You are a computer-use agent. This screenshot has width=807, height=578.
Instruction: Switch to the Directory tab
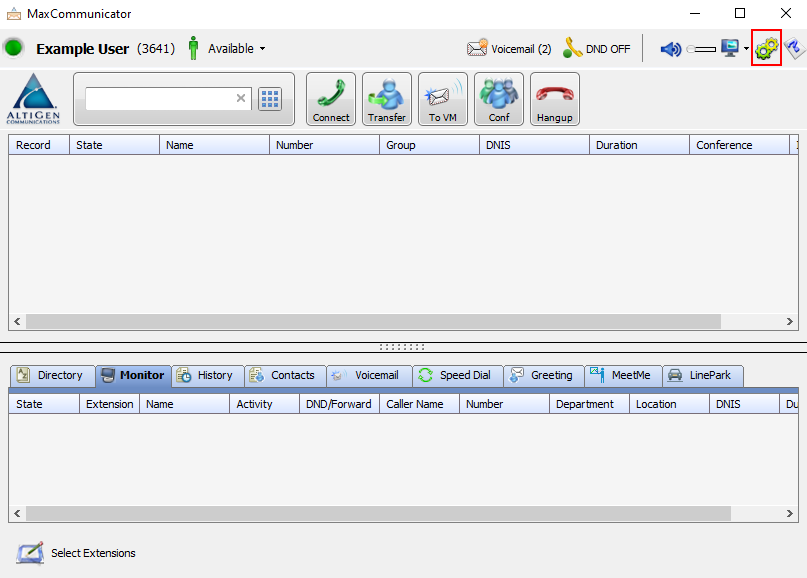[x=51, y=376]
